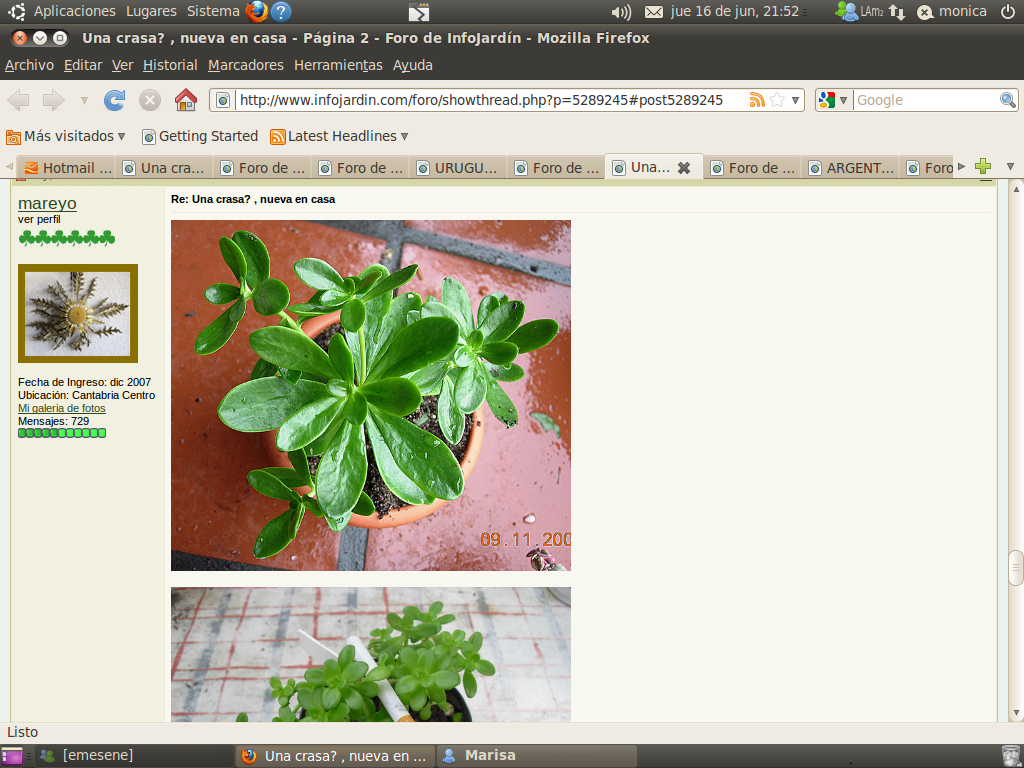Click in the address URL field
The width and height of the screenshot is (1024, 768).
point(480,100)
